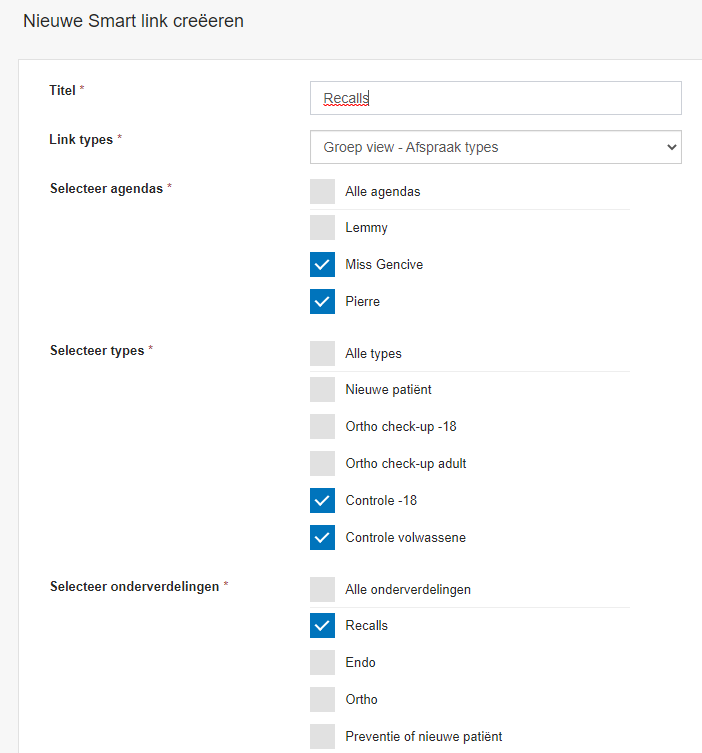Check Alle onderverdelingen checkbox
This screenshot has height=753, width=702.
[322, 589]
